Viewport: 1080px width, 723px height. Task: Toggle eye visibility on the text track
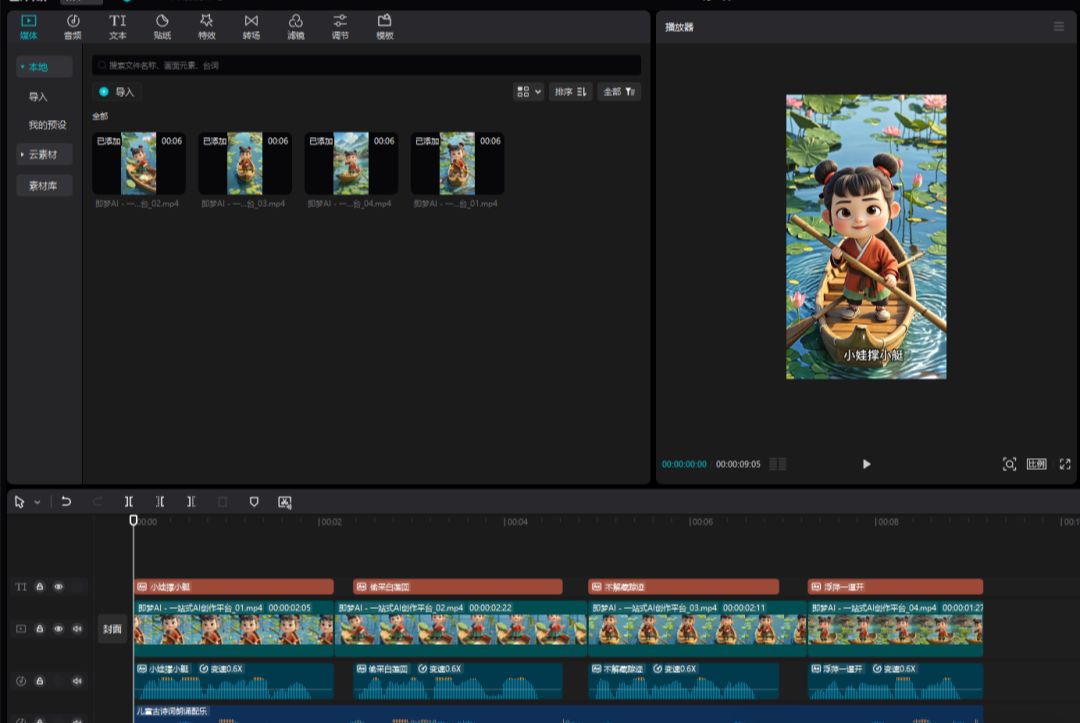(58, 587)
